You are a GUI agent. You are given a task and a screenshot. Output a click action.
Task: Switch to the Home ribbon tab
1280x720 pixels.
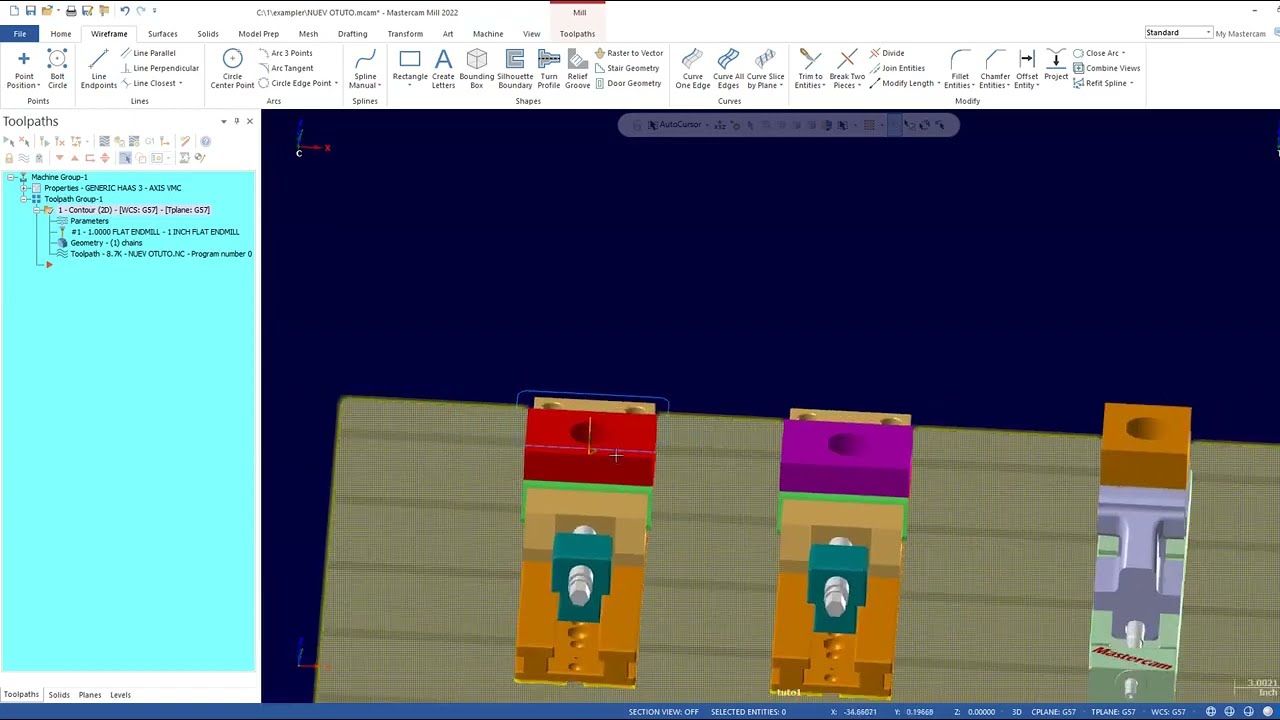tap(61, 34)
